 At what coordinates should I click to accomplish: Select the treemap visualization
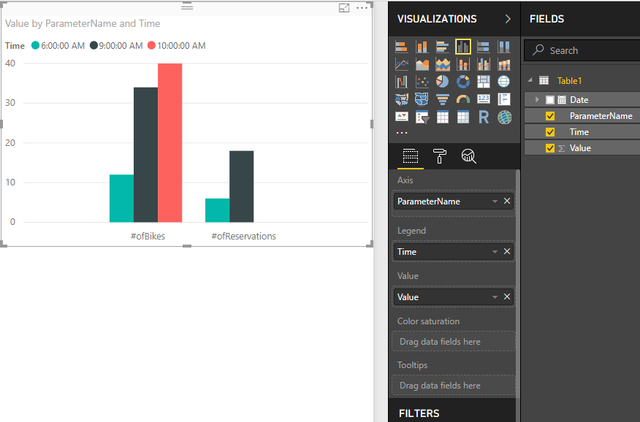[483, 82]
